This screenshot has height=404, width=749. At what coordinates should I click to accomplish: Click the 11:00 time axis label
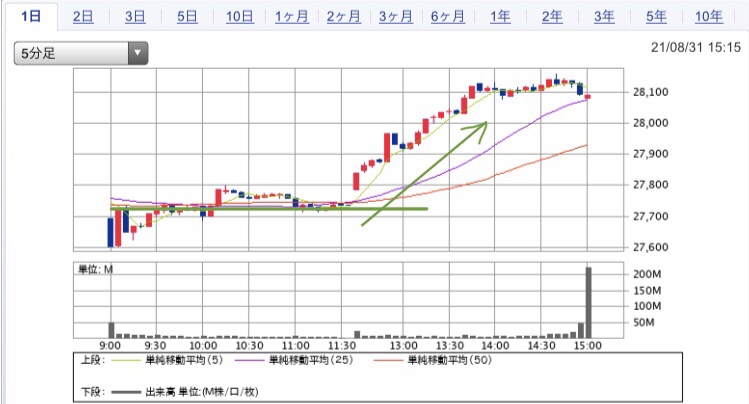click(296, 346)
